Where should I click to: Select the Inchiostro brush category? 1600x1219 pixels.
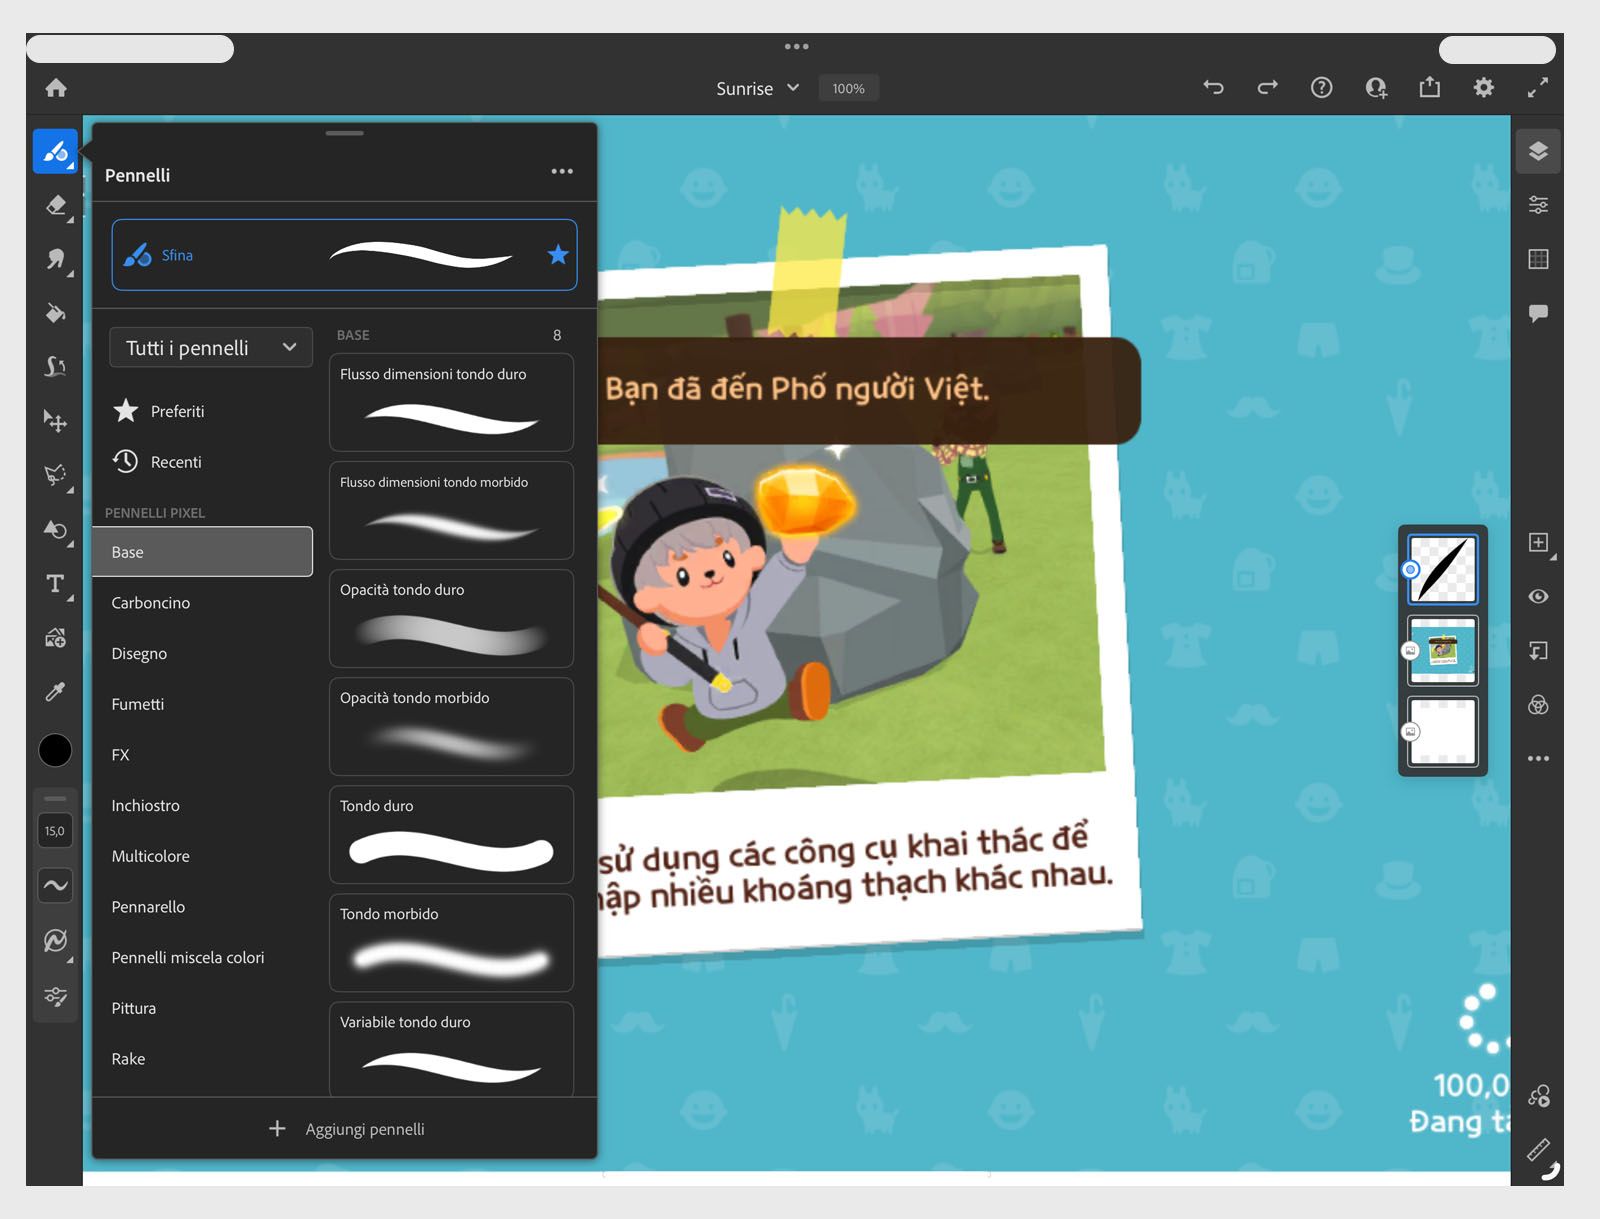pyautogui.click(x=202, y=806)
